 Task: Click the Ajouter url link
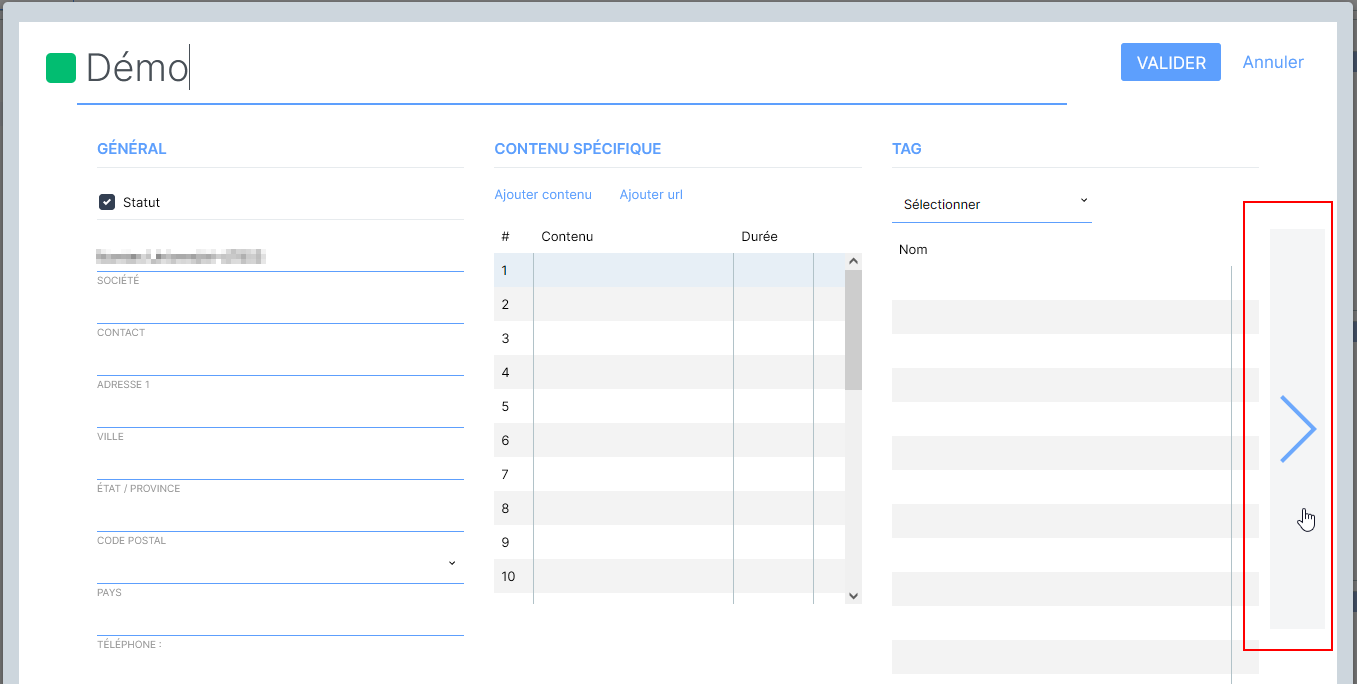(x=651, y=195)
